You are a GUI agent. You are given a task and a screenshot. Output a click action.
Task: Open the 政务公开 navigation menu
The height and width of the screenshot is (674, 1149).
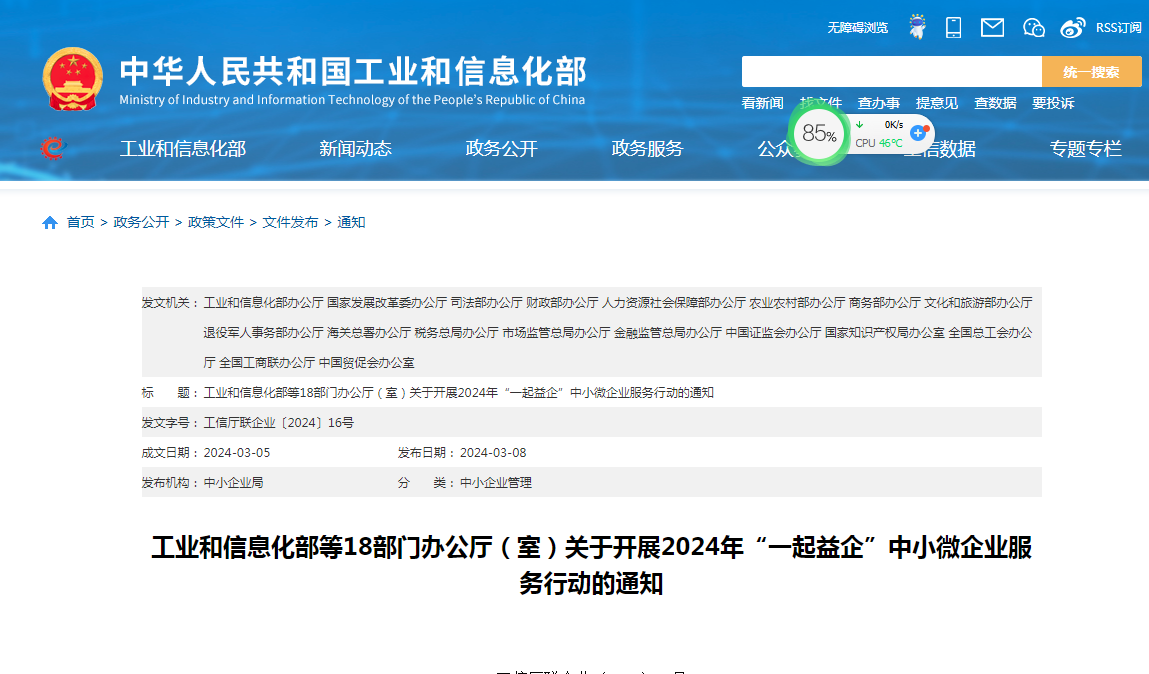(x=501, y=149)
